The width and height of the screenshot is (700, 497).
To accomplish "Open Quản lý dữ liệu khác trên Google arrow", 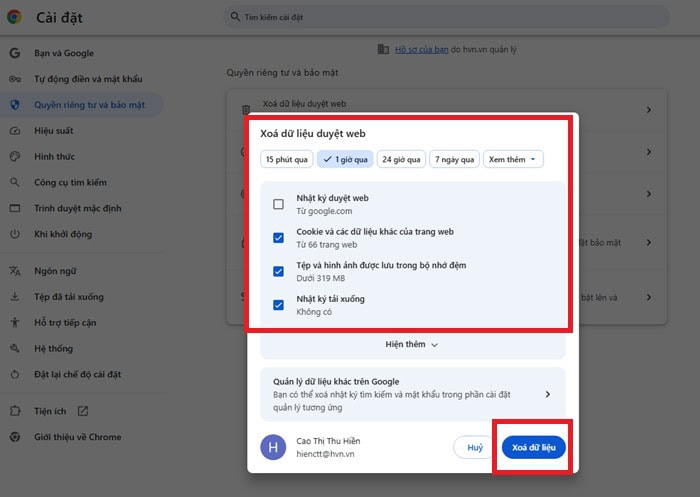I will click(x=548, y=394).
